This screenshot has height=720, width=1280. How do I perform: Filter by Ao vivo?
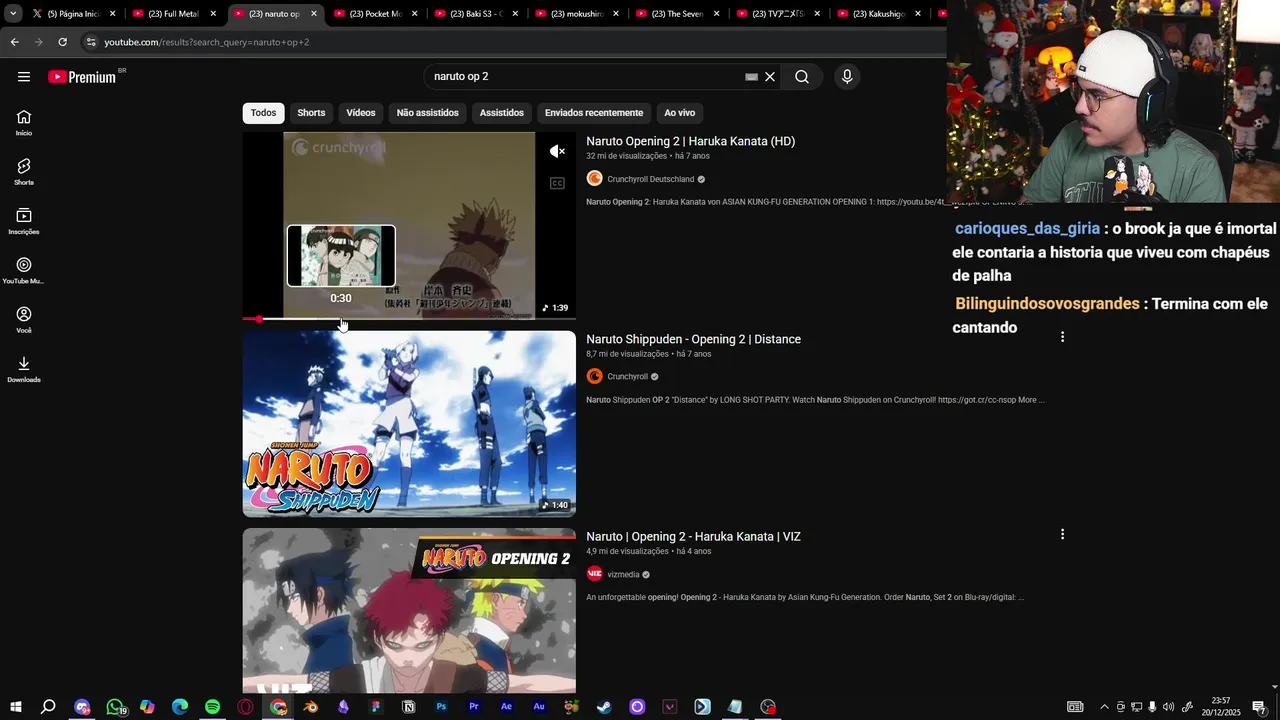click(x=679, y=113)
